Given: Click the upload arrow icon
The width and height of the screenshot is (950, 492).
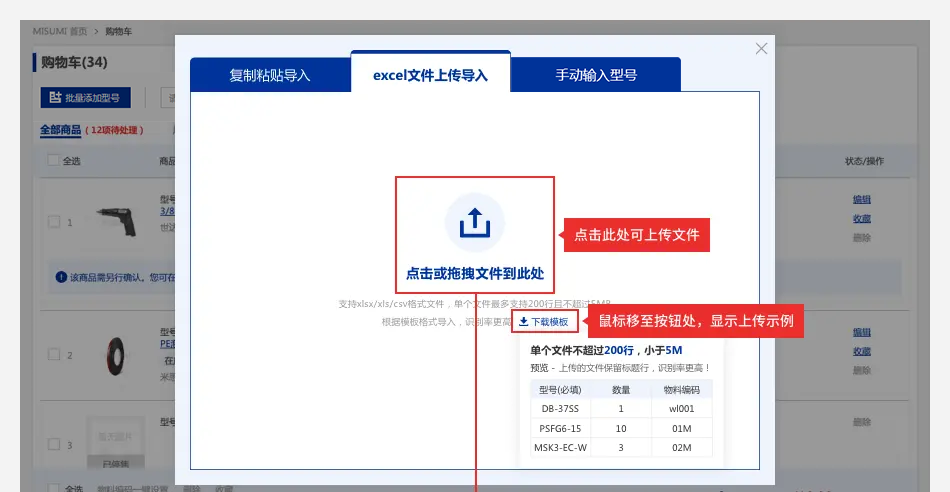Looking at the screenshot, I should tap(474, 222).
